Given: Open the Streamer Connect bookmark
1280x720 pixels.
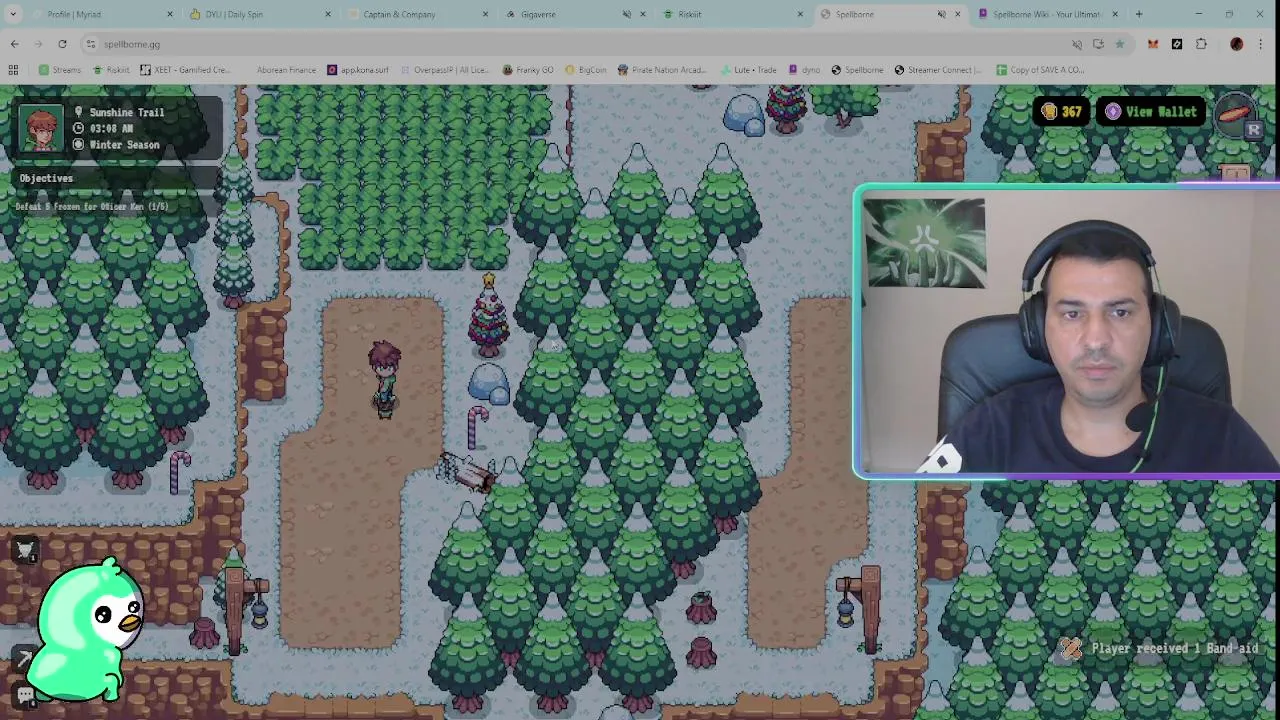Looking at the screenshot, I should coord(938,70).
